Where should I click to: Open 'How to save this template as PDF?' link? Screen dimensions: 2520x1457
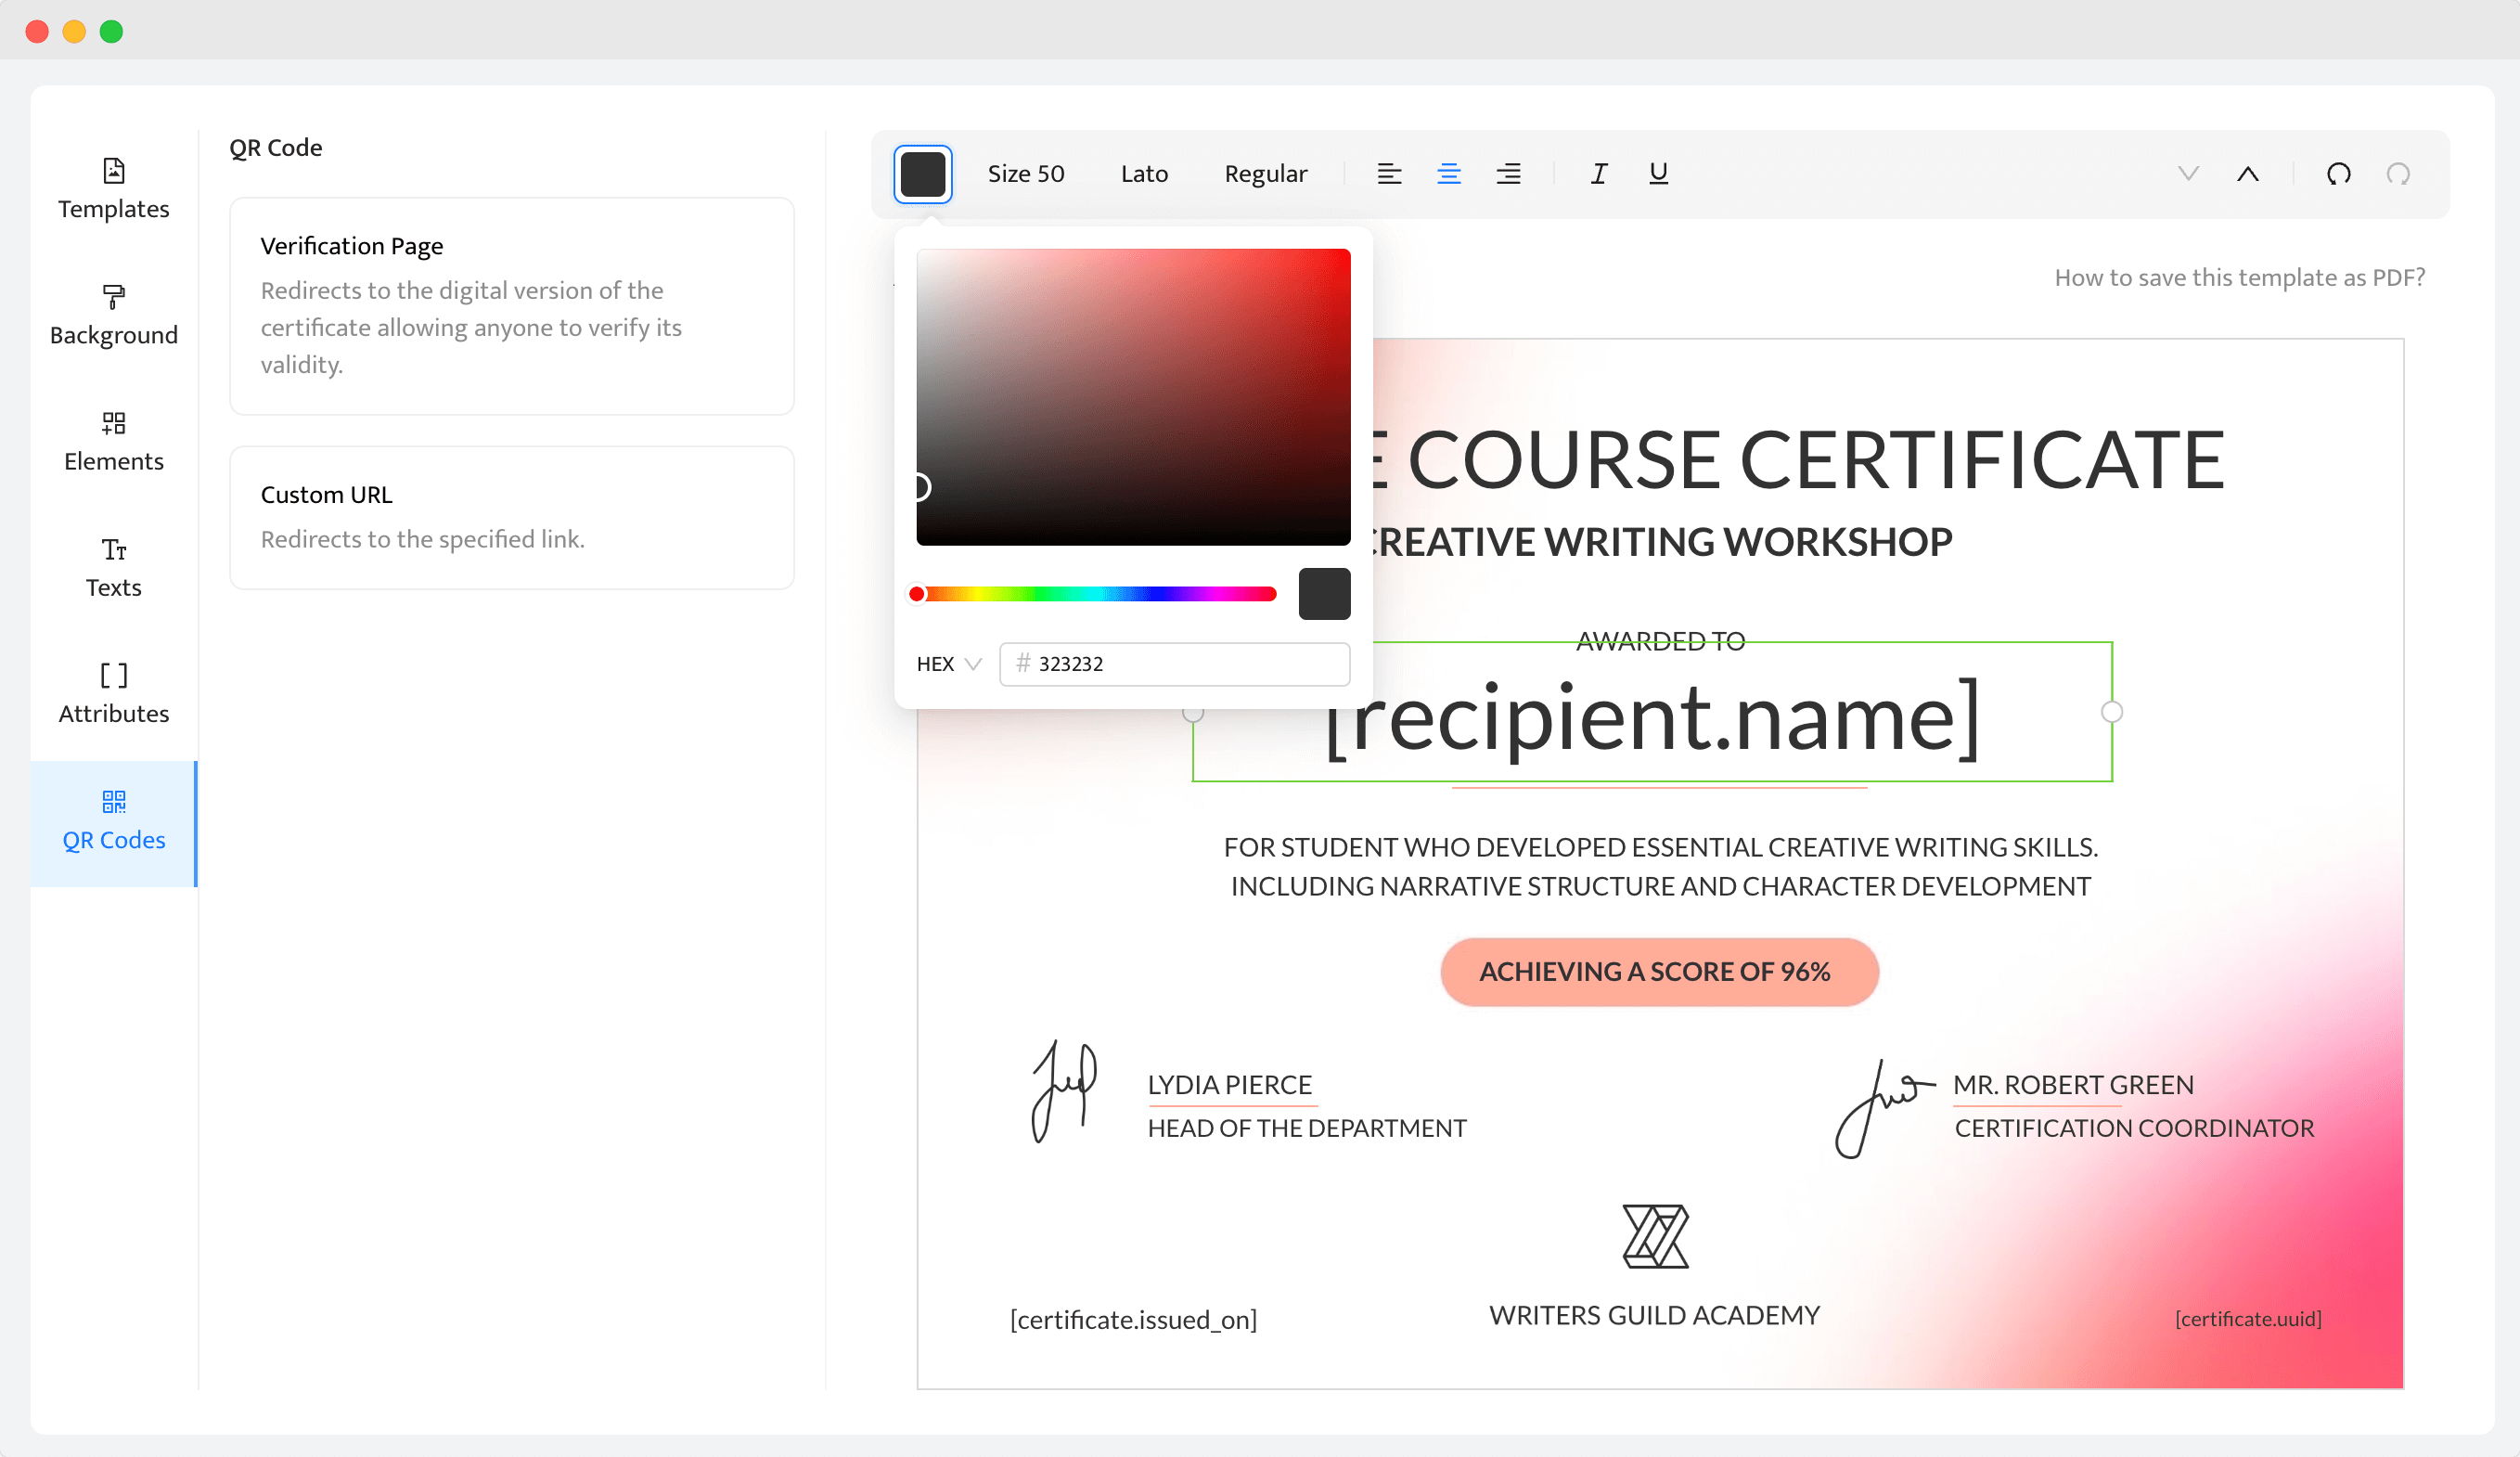pos(2239,277)
